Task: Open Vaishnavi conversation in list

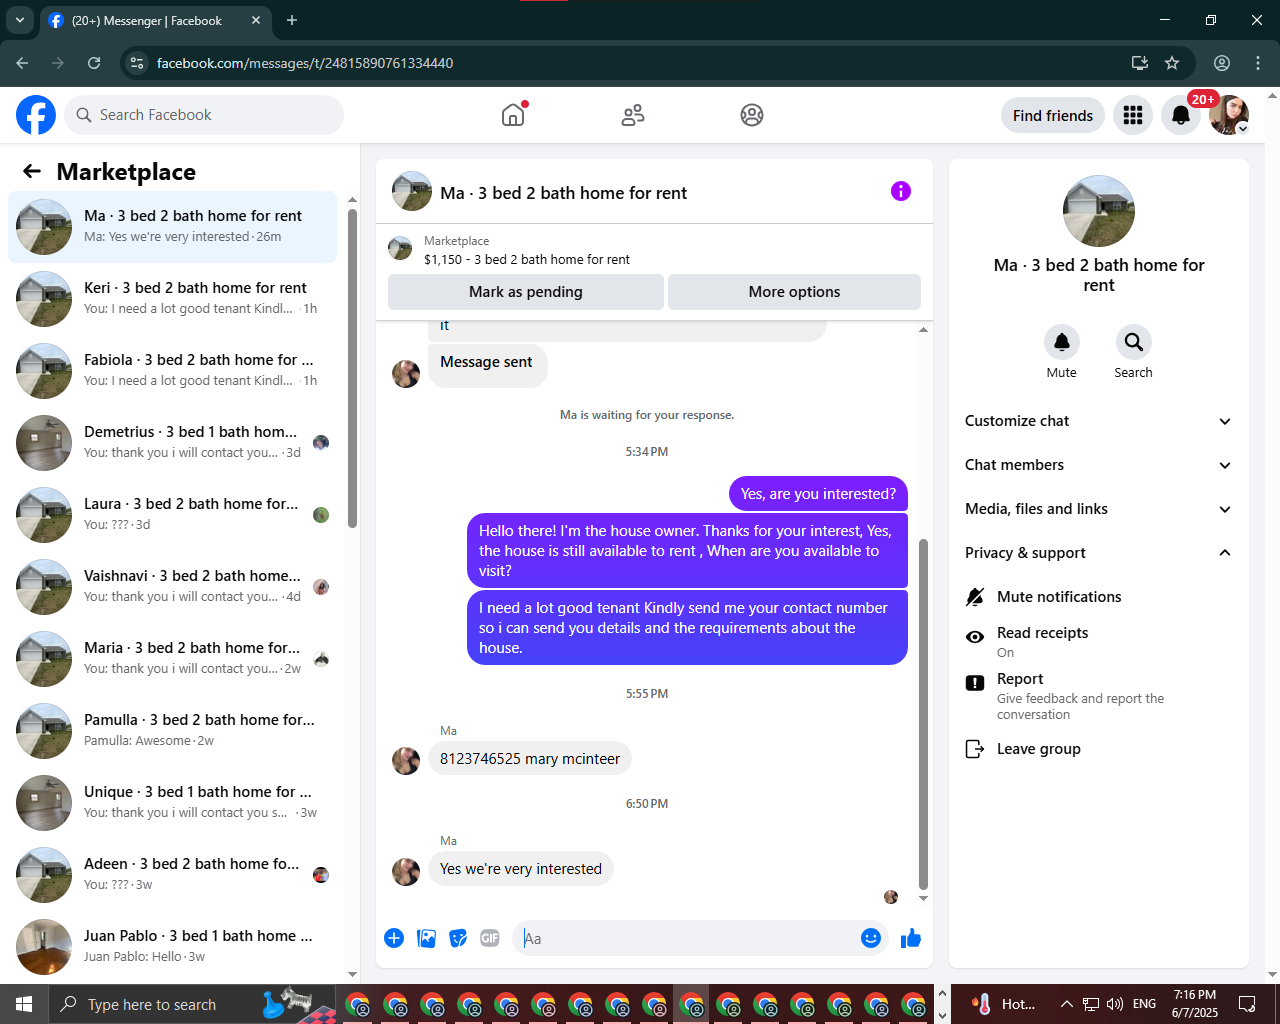Action: [172, 587]
